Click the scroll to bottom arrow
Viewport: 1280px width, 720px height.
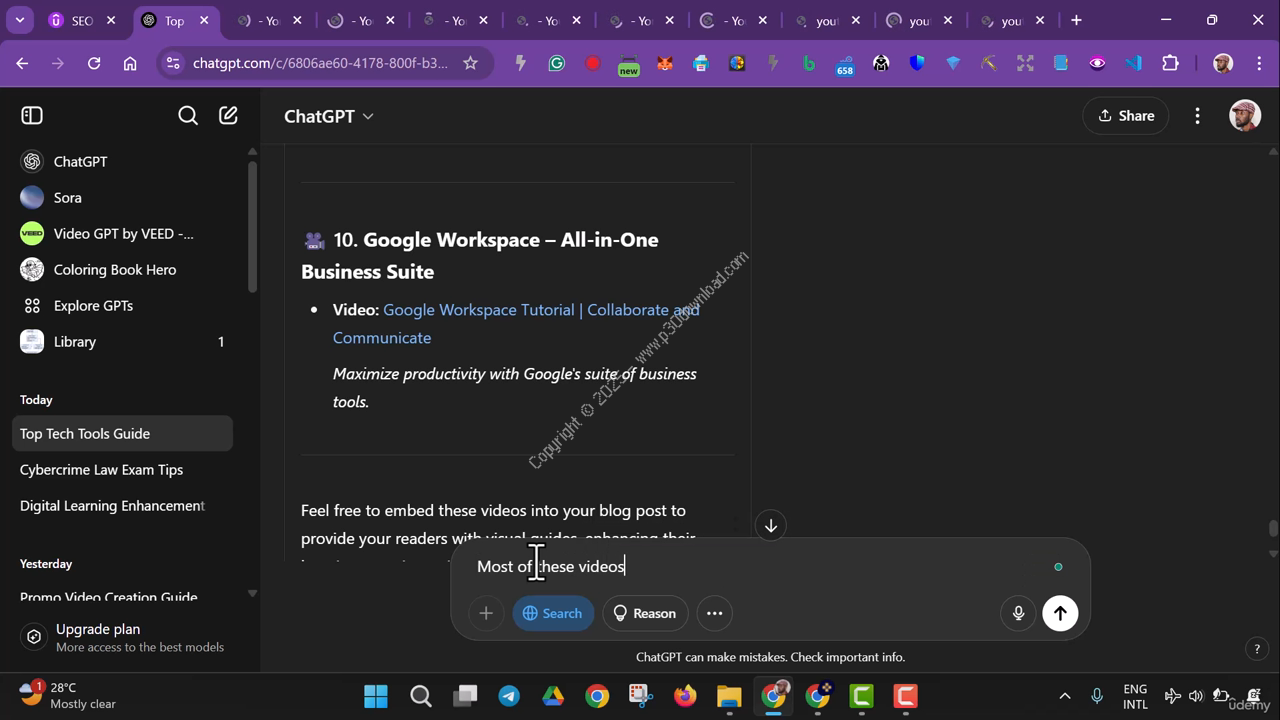click(x=770, y=525)
